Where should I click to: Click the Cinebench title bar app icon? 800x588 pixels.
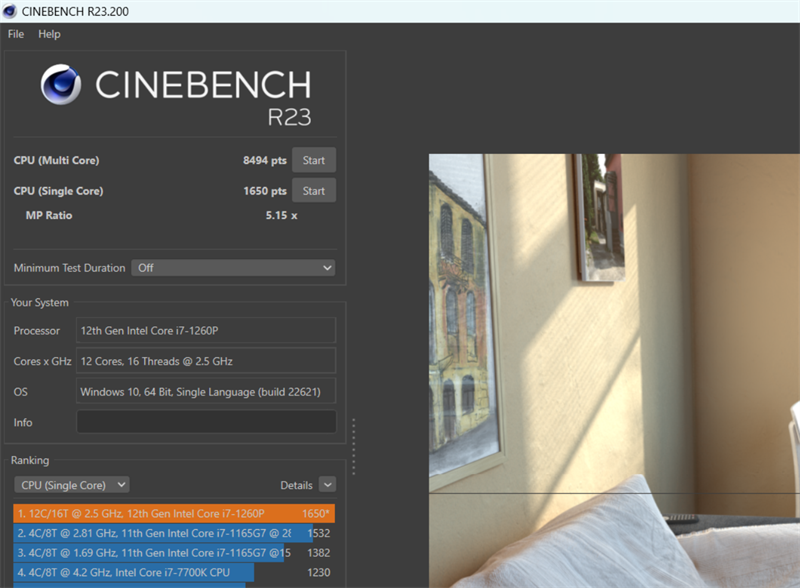tap(9, 11)
